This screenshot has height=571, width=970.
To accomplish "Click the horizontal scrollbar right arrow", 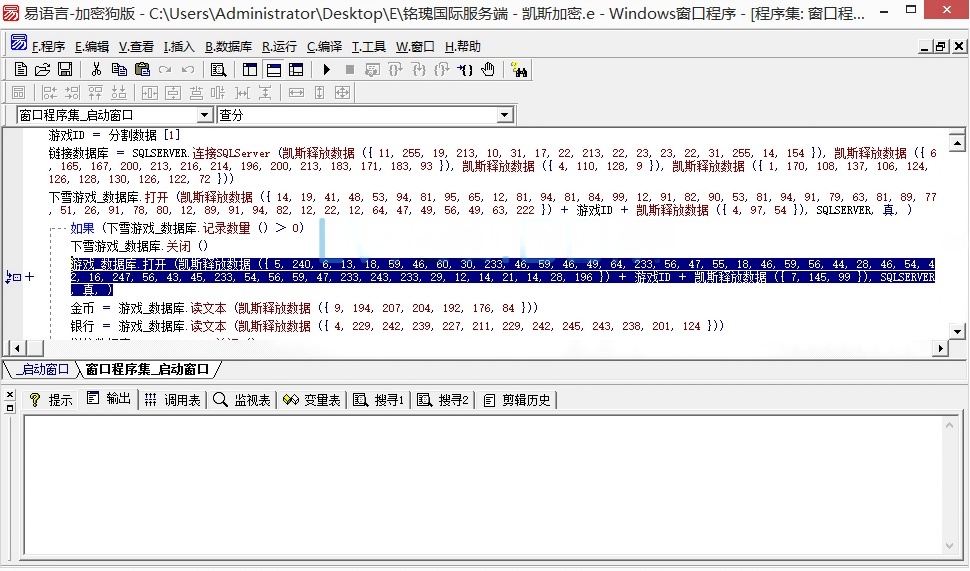I will [x=940, y=348].
